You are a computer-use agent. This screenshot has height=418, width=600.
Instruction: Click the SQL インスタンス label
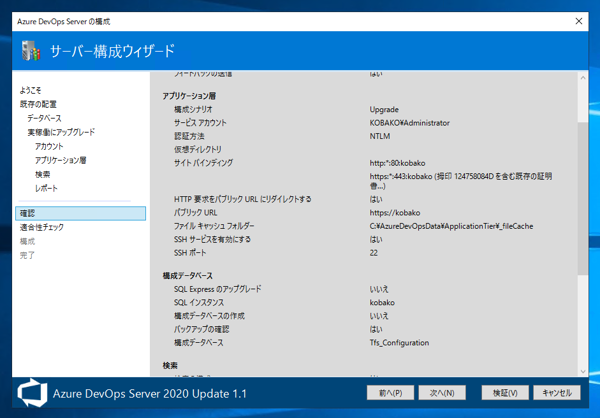[x=199, y=302]
